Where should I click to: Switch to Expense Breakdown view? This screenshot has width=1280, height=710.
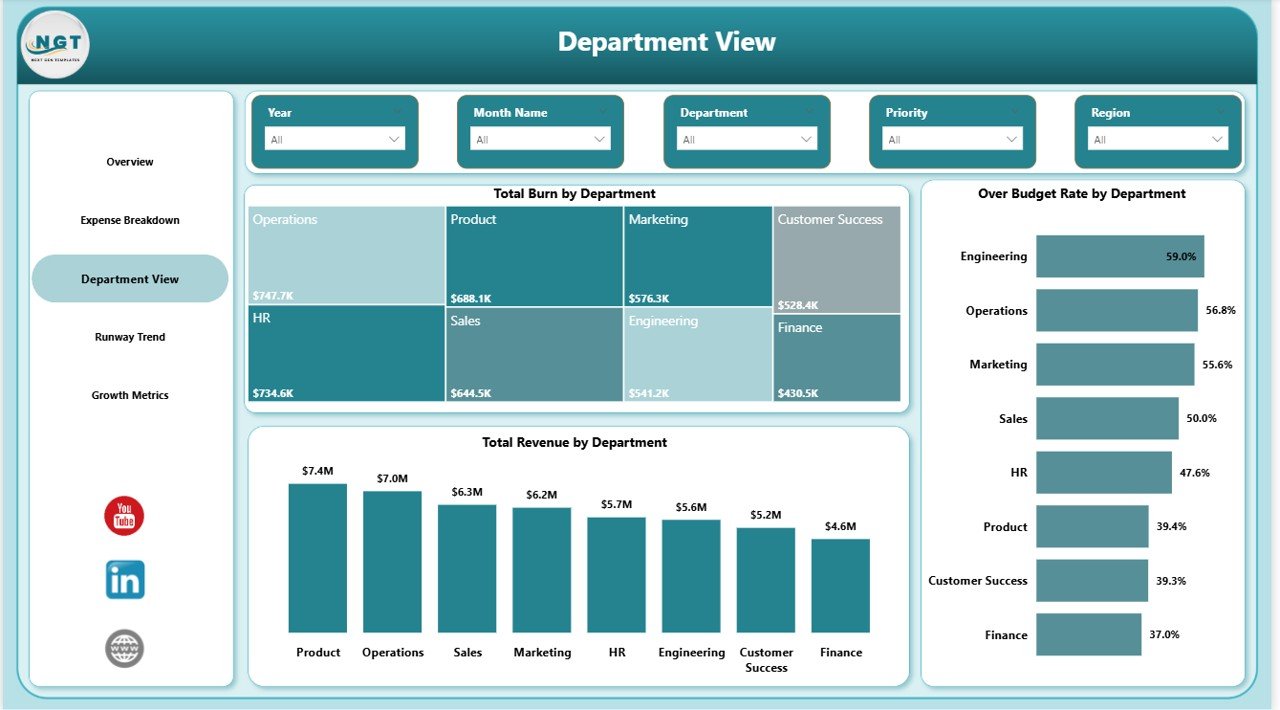coord(130,220)
